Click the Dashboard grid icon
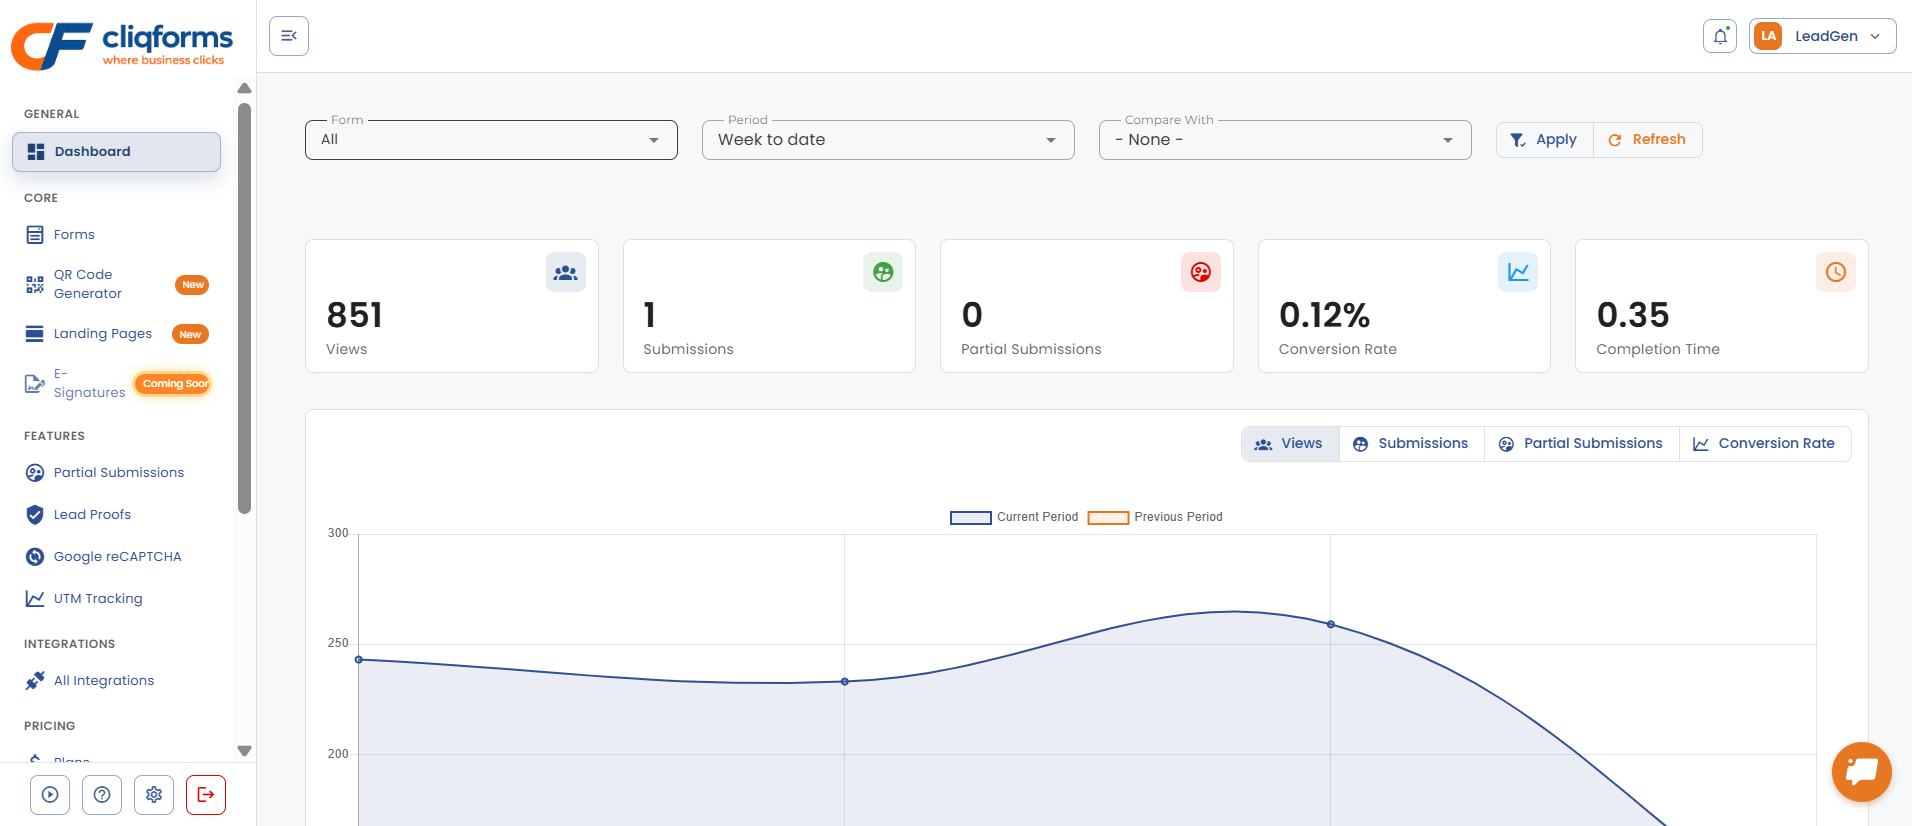Viewport: 1912px width, 826px height. coord(36,152)
